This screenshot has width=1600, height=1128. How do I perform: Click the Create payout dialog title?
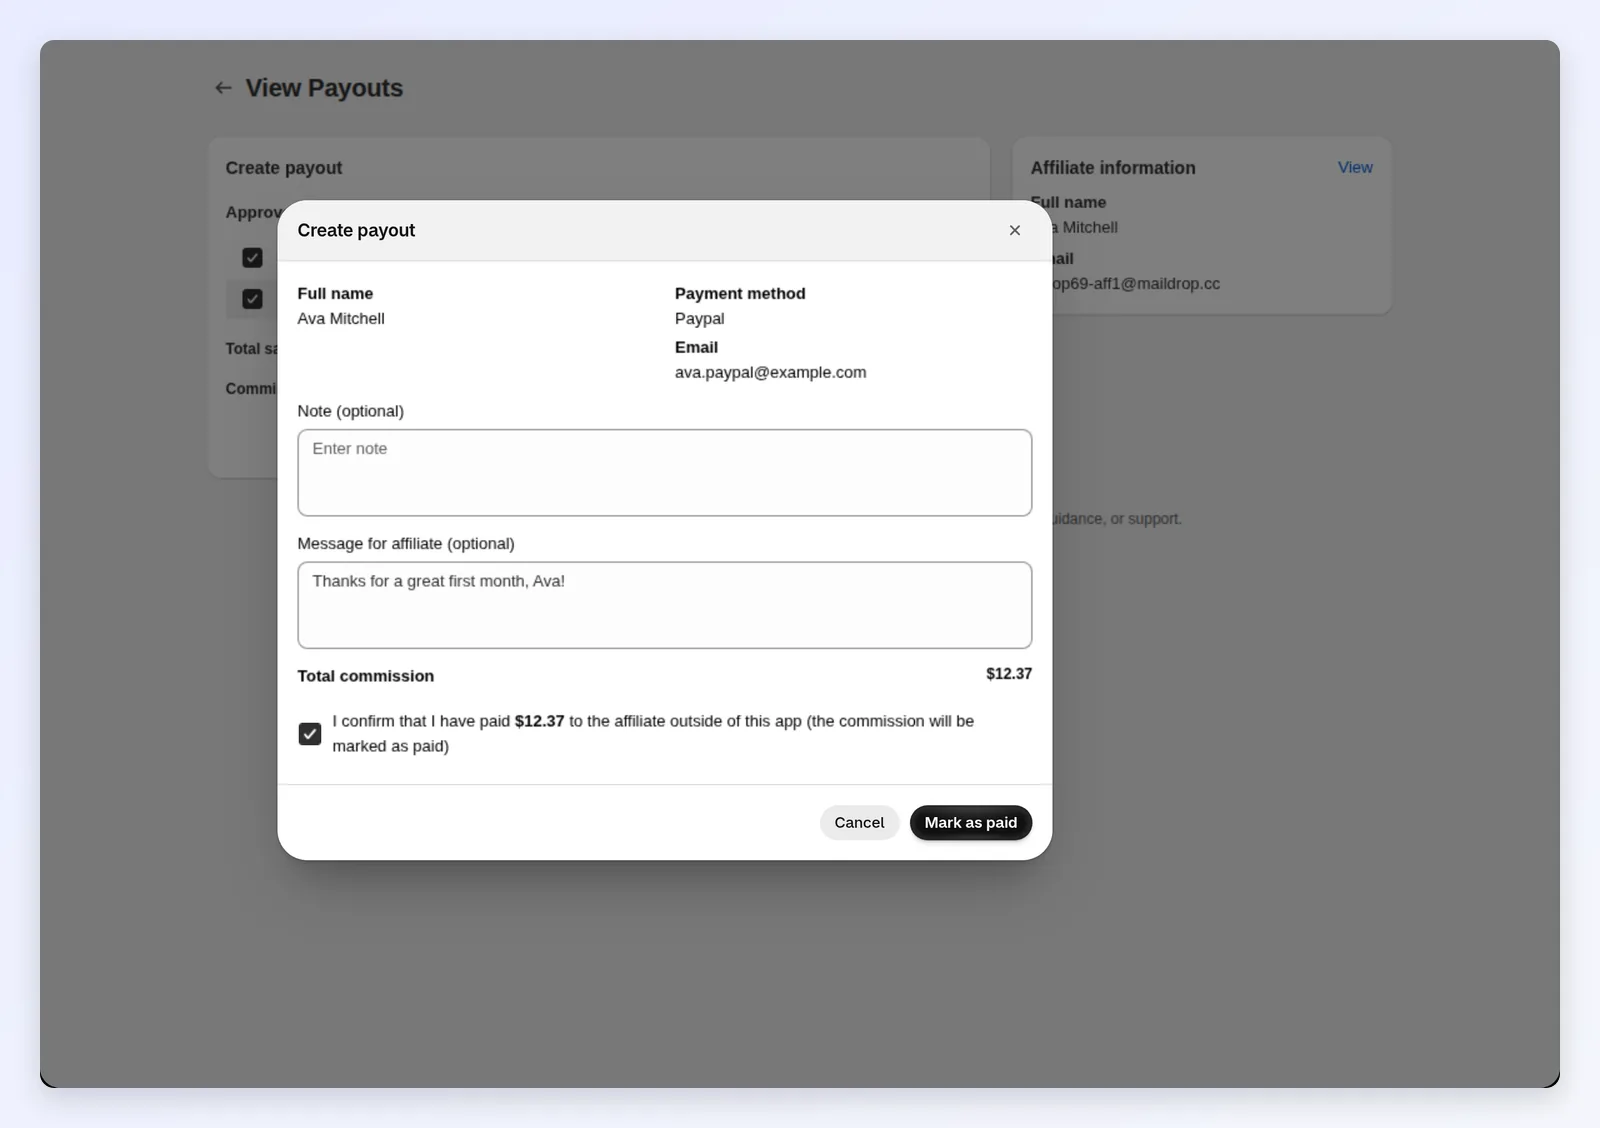pyautogui.click(x=356, y=230)
